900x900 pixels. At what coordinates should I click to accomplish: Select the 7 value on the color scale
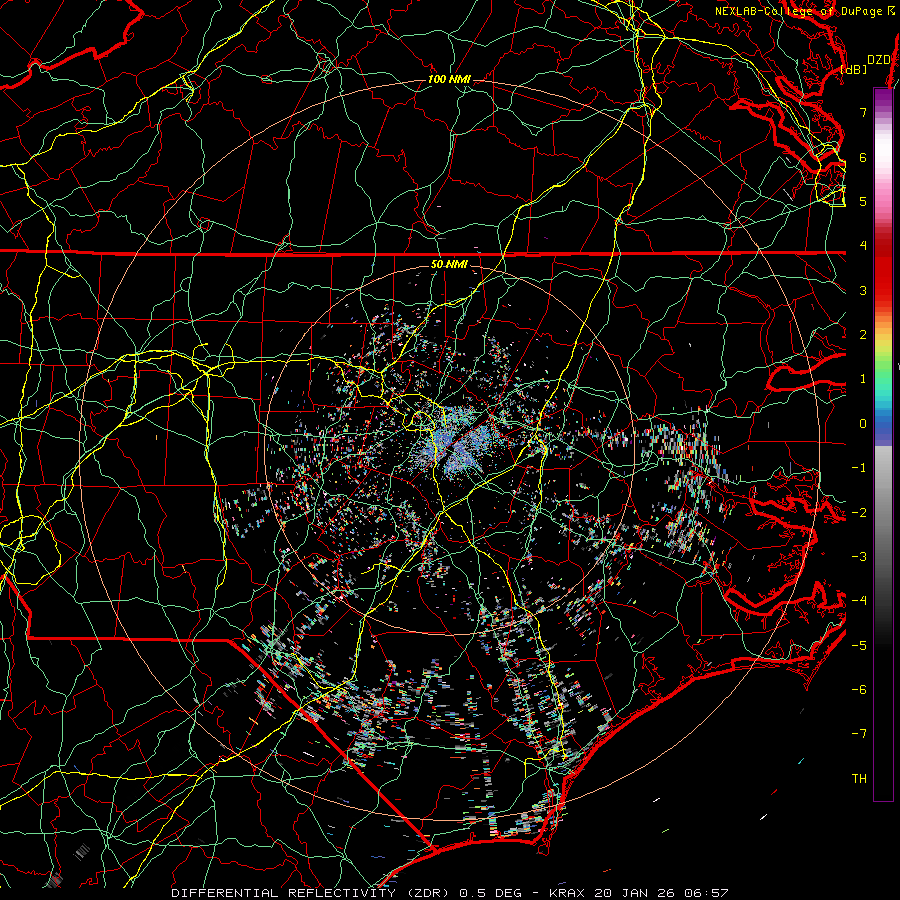pyautogui.click(x=863, y=112)
